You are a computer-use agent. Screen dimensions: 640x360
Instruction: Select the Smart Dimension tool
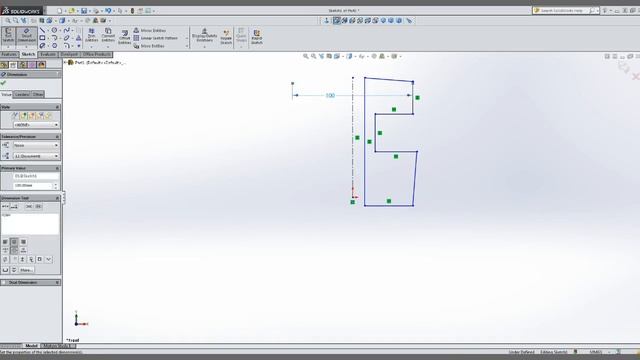[27, 35]
